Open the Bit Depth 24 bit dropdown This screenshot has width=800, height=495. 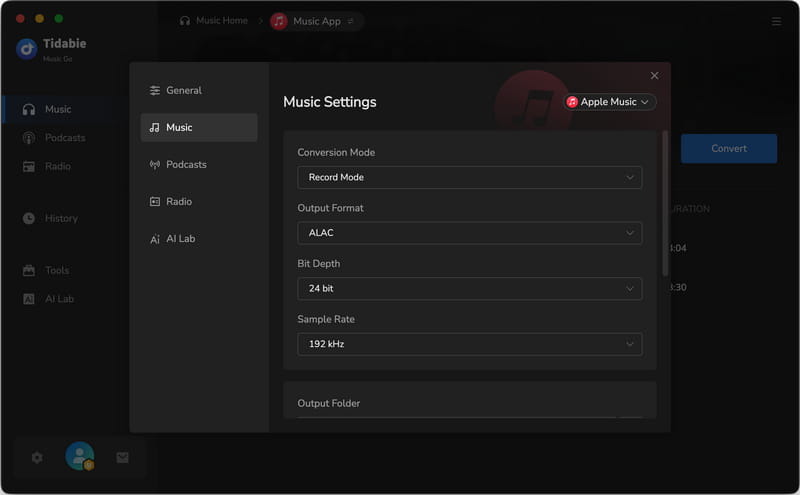[x=469, y=289]
